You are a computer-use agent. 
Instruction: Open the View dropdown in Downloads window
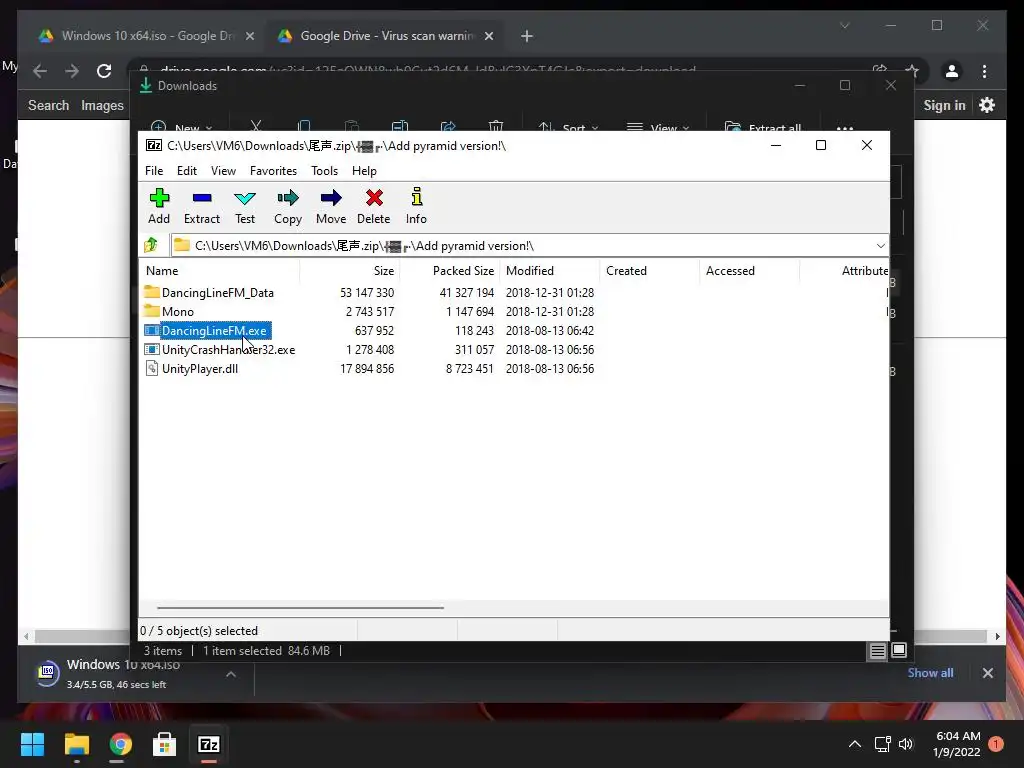[658, 127]
